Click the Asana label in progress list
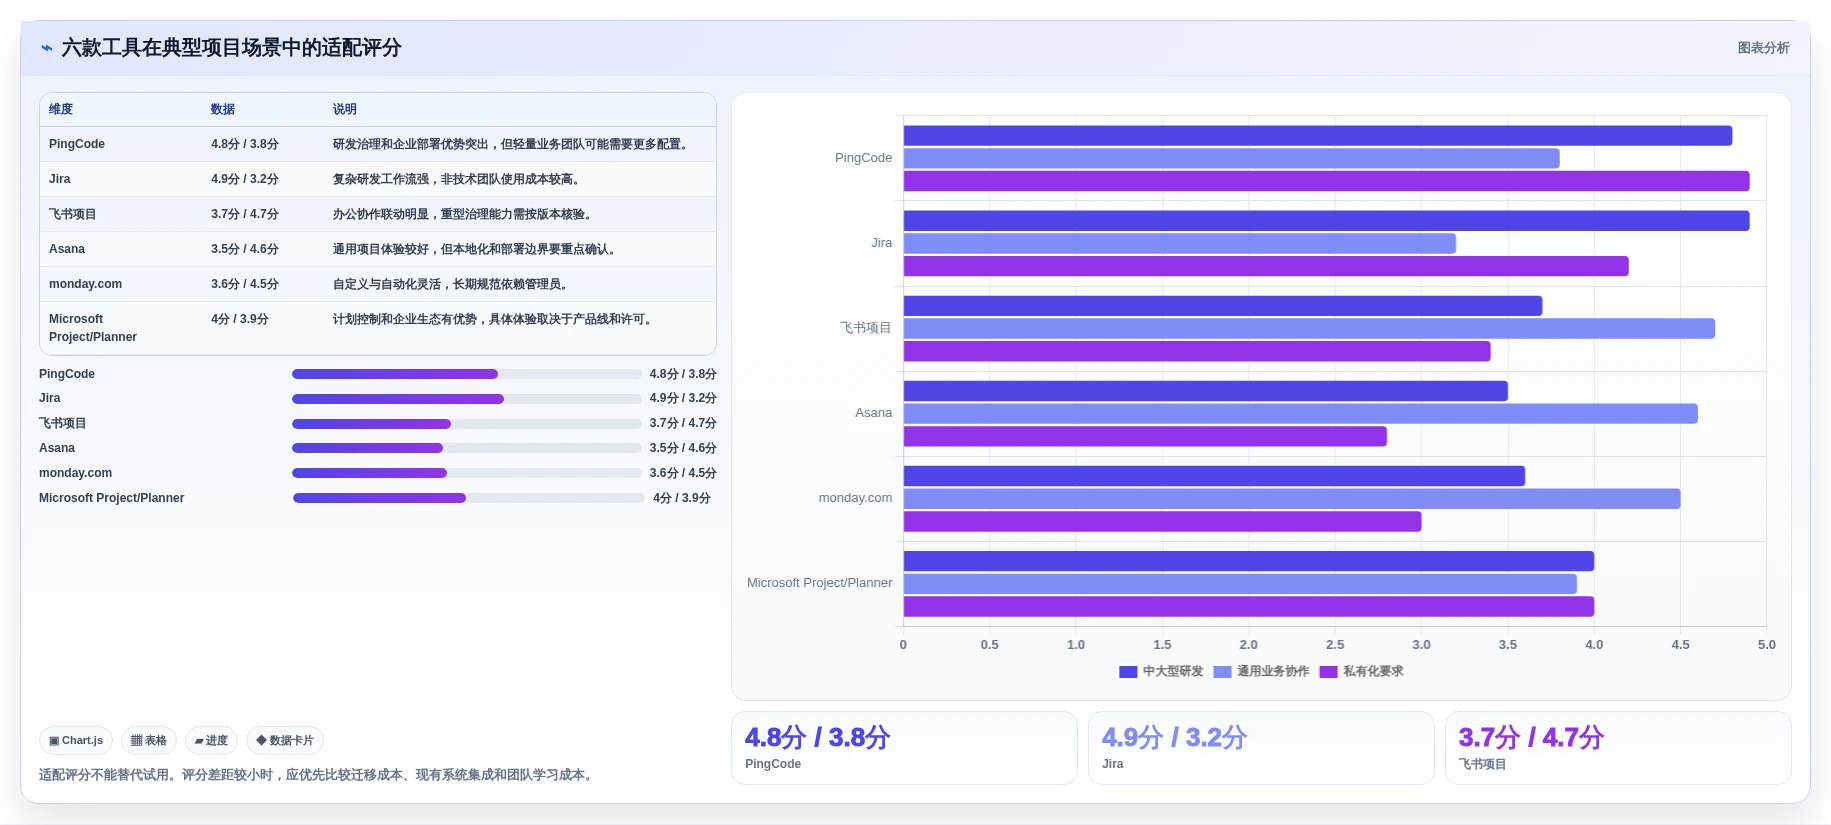This screenshot has width=1831, height=825. [57, 448]
